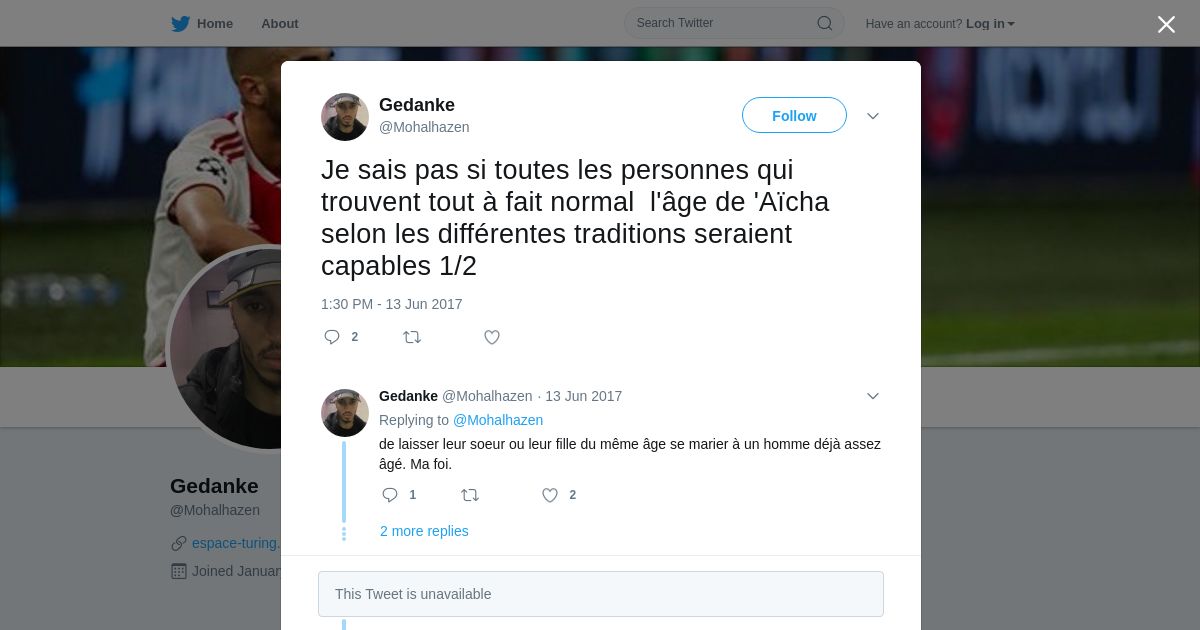Open the Log in dropdown

(990, 24)
